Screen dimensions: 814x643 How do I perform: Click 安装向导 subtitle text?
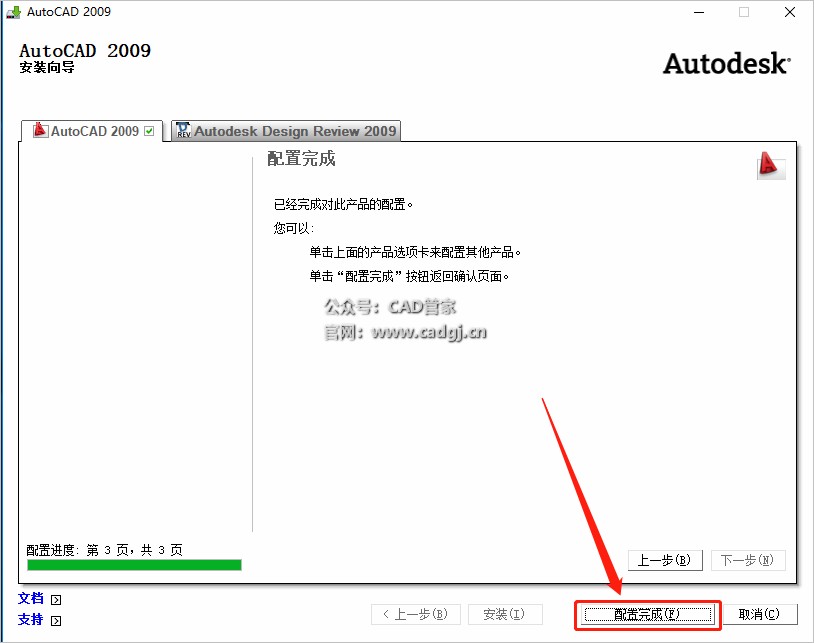[x=47, y=67]
